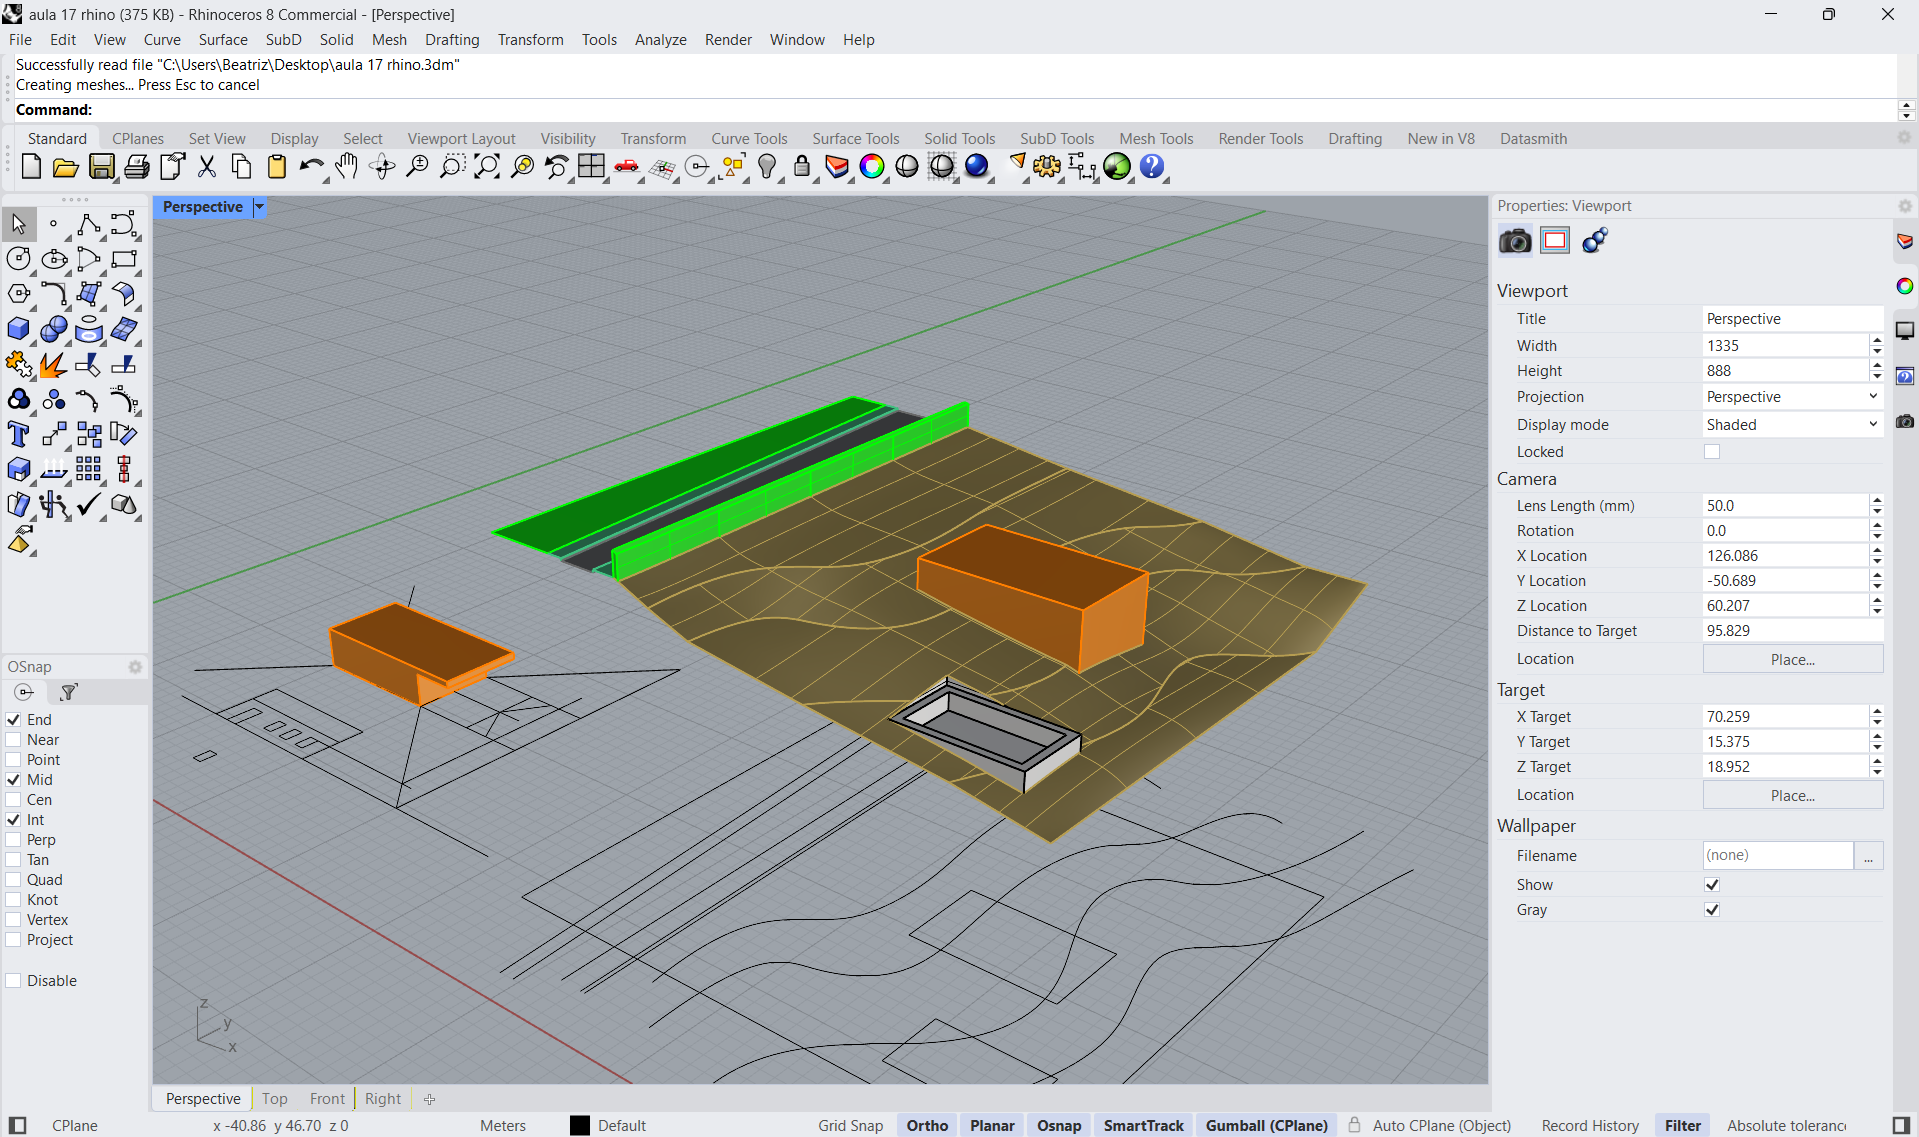Open the Help question mark icon
Image resolution: width=1919 pixels, height=1137 pixels.
tap(1152, 167)
